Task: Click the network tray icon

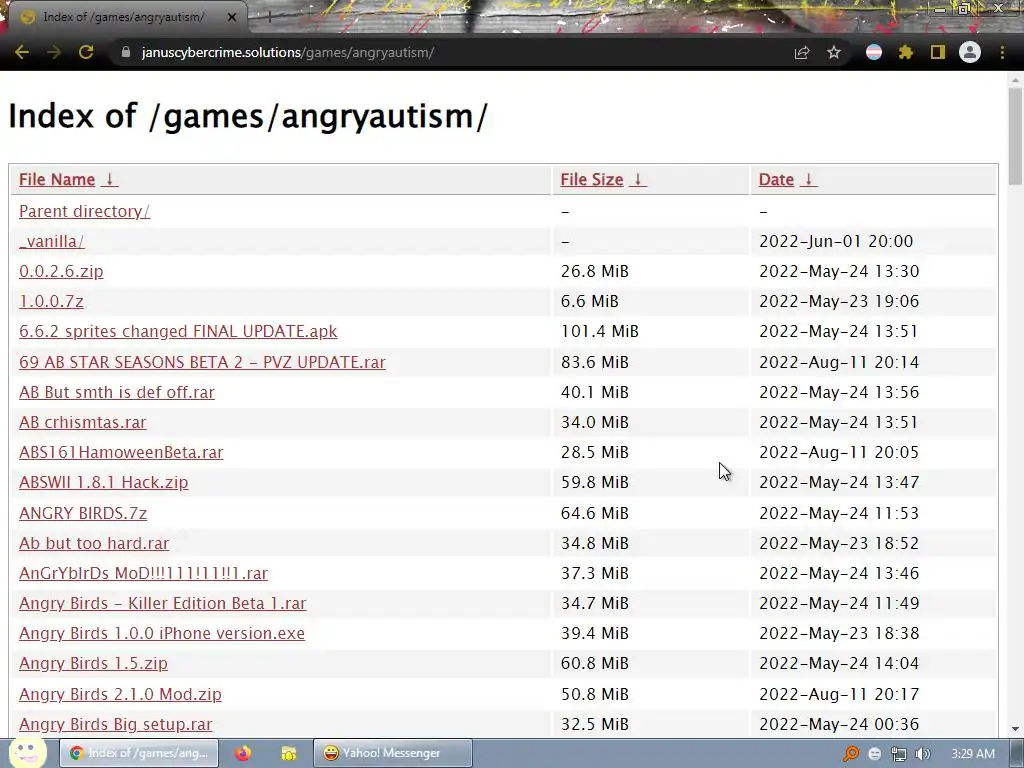Action: click(899, 754)
